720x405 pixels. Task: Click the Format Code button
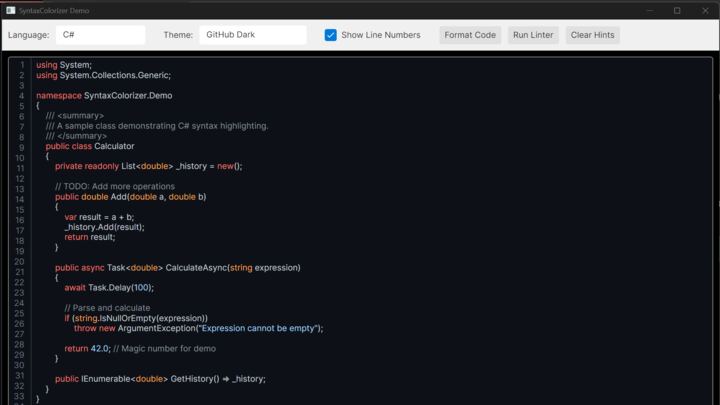coord(470,35)
